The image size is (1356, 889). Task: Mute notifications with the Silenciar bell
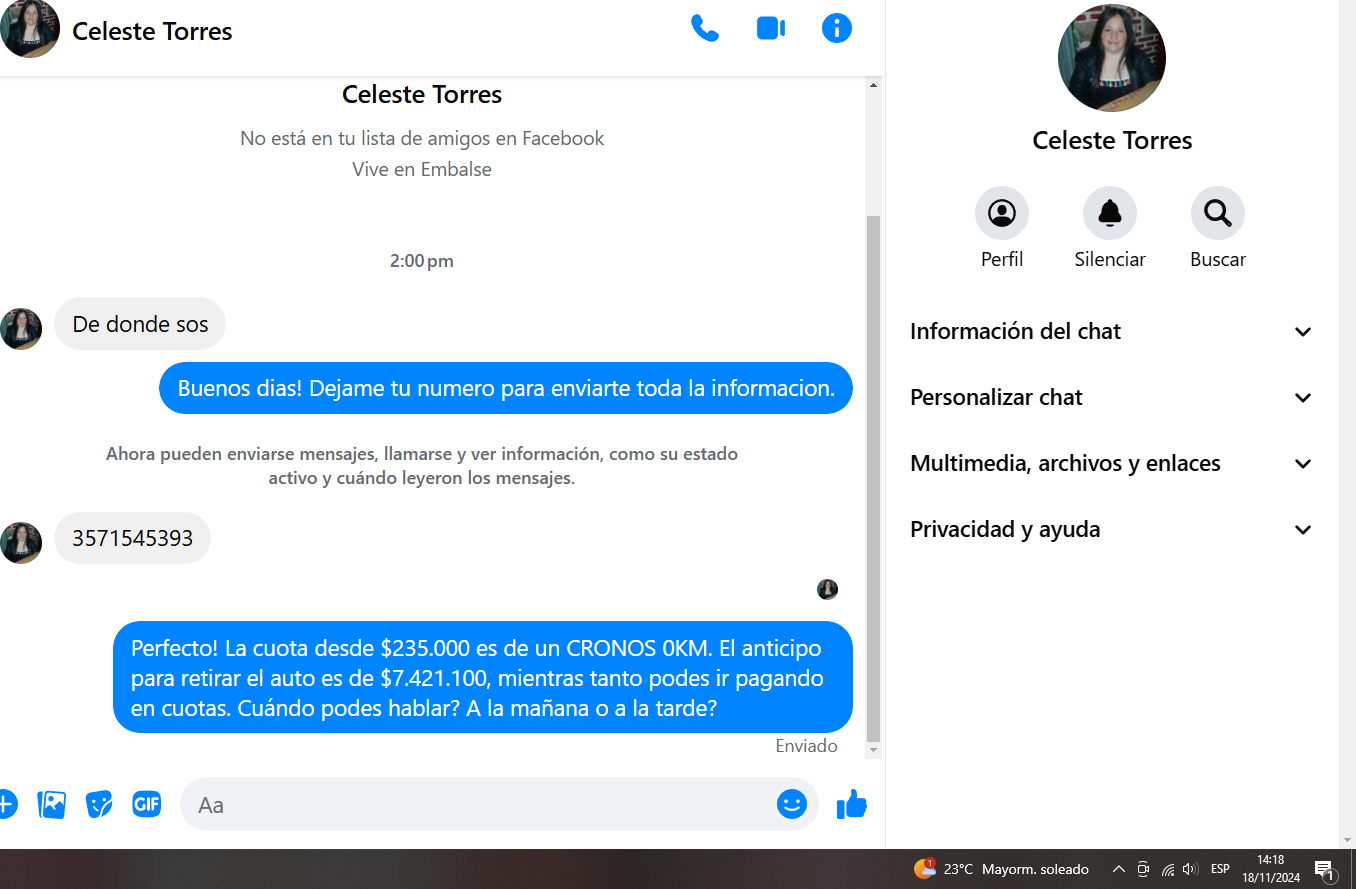1110,213
